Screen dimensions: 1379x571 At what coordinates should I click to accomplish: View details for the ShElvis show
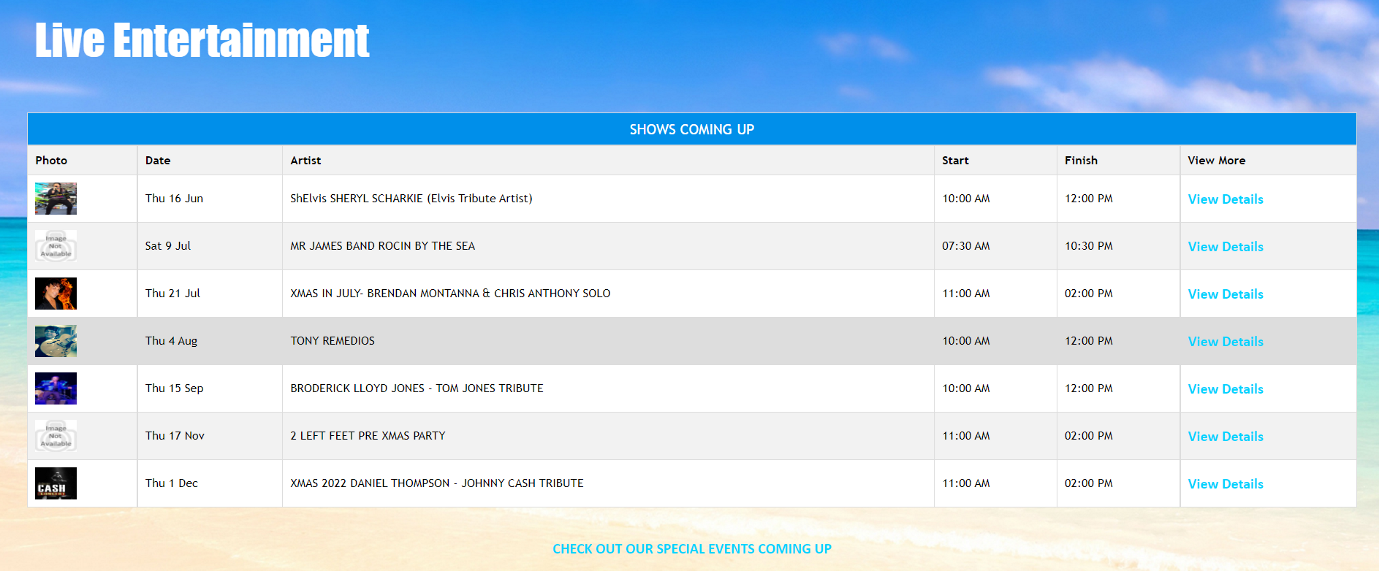(x=1225, y=199)
